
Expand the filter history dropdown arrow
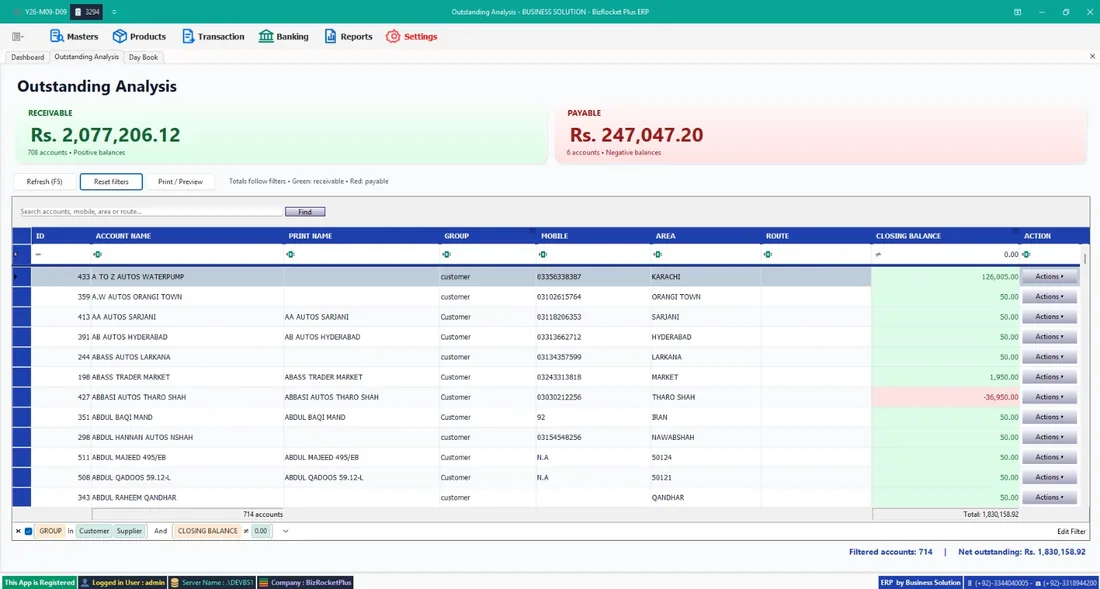tap(286, 532)
